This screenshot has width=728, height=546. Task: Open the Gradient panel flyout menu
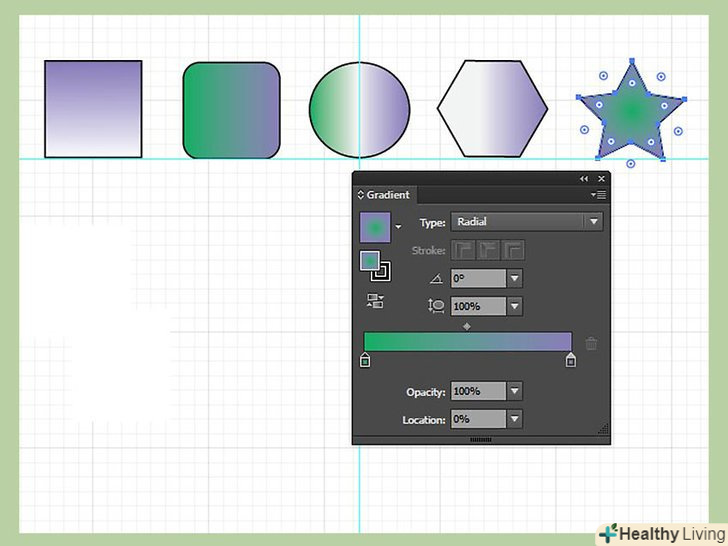[598, 195]
